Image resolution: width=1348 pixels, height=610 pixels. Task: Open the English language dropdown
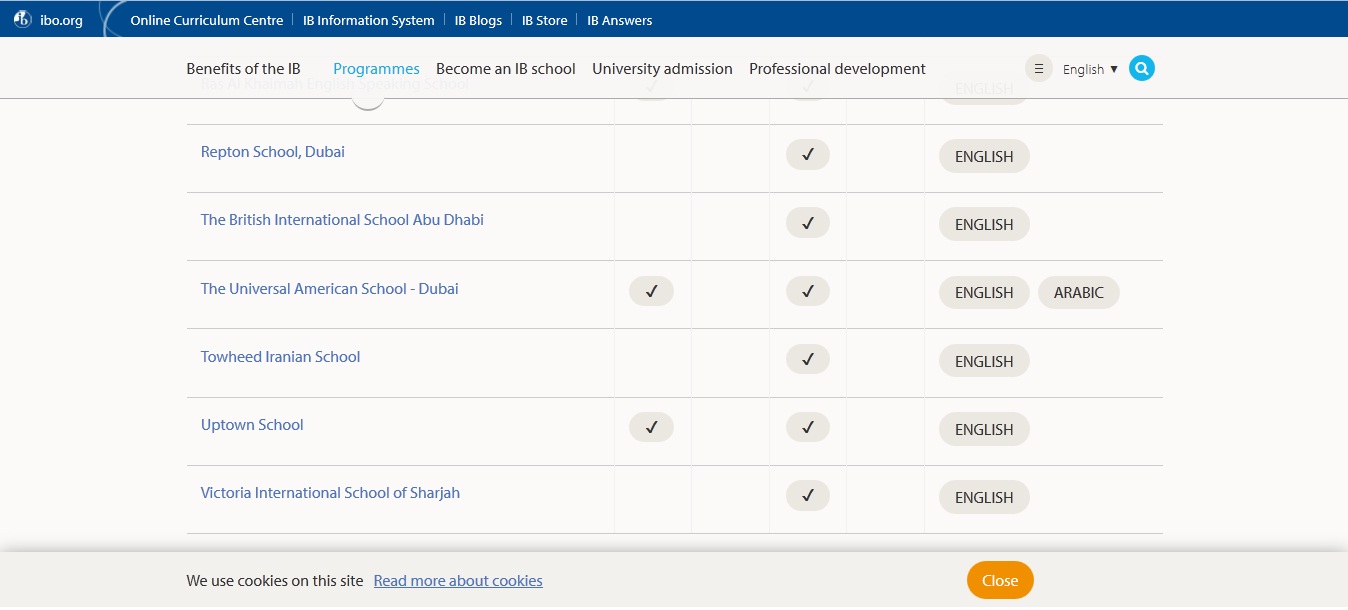[x=1090, y=69]
